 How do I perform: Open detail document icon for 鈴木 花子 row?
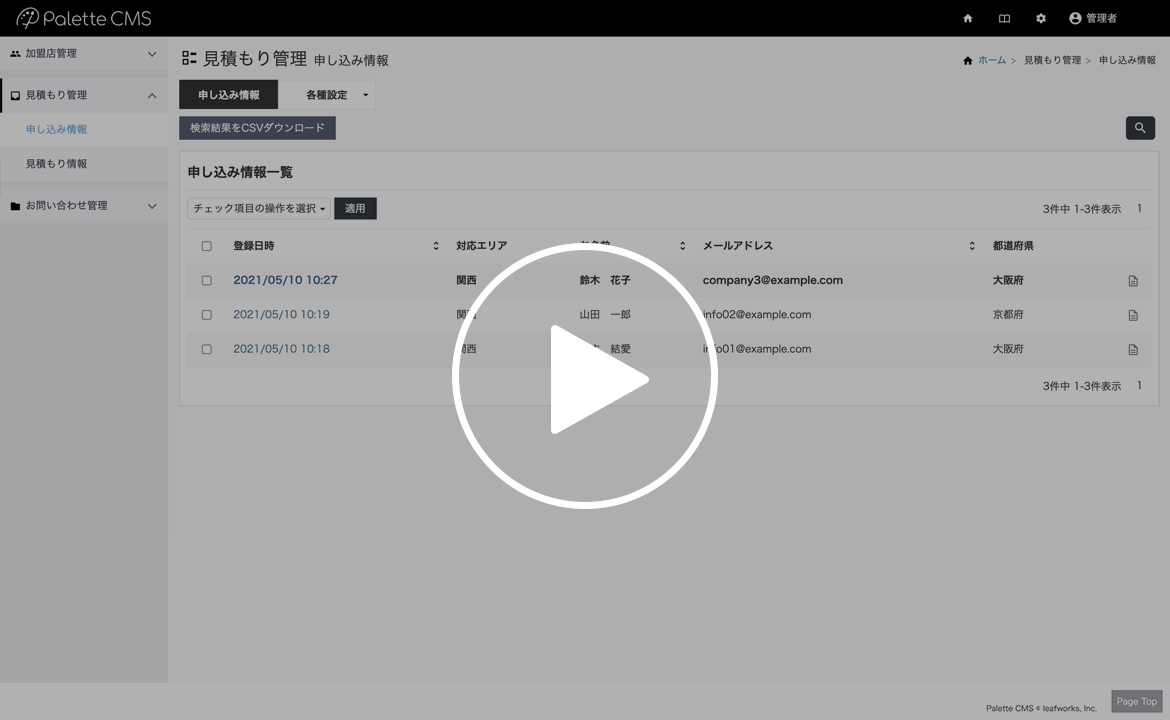(1133, 281)
